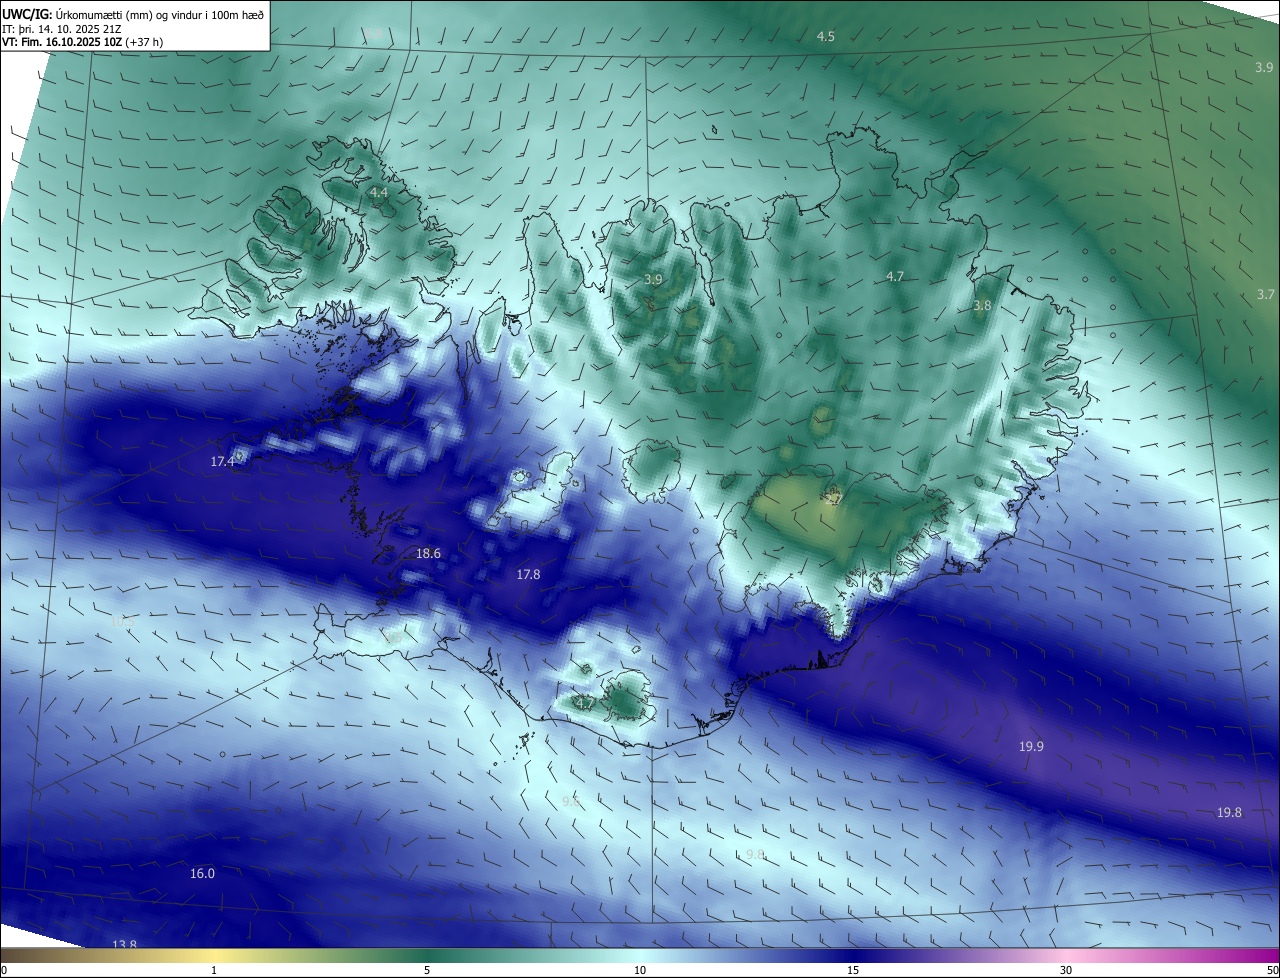Click the 4.5 value label on the map
The height and width of the screenshot is (978, 1280).
pyautogui.click(x=825, y=36)
